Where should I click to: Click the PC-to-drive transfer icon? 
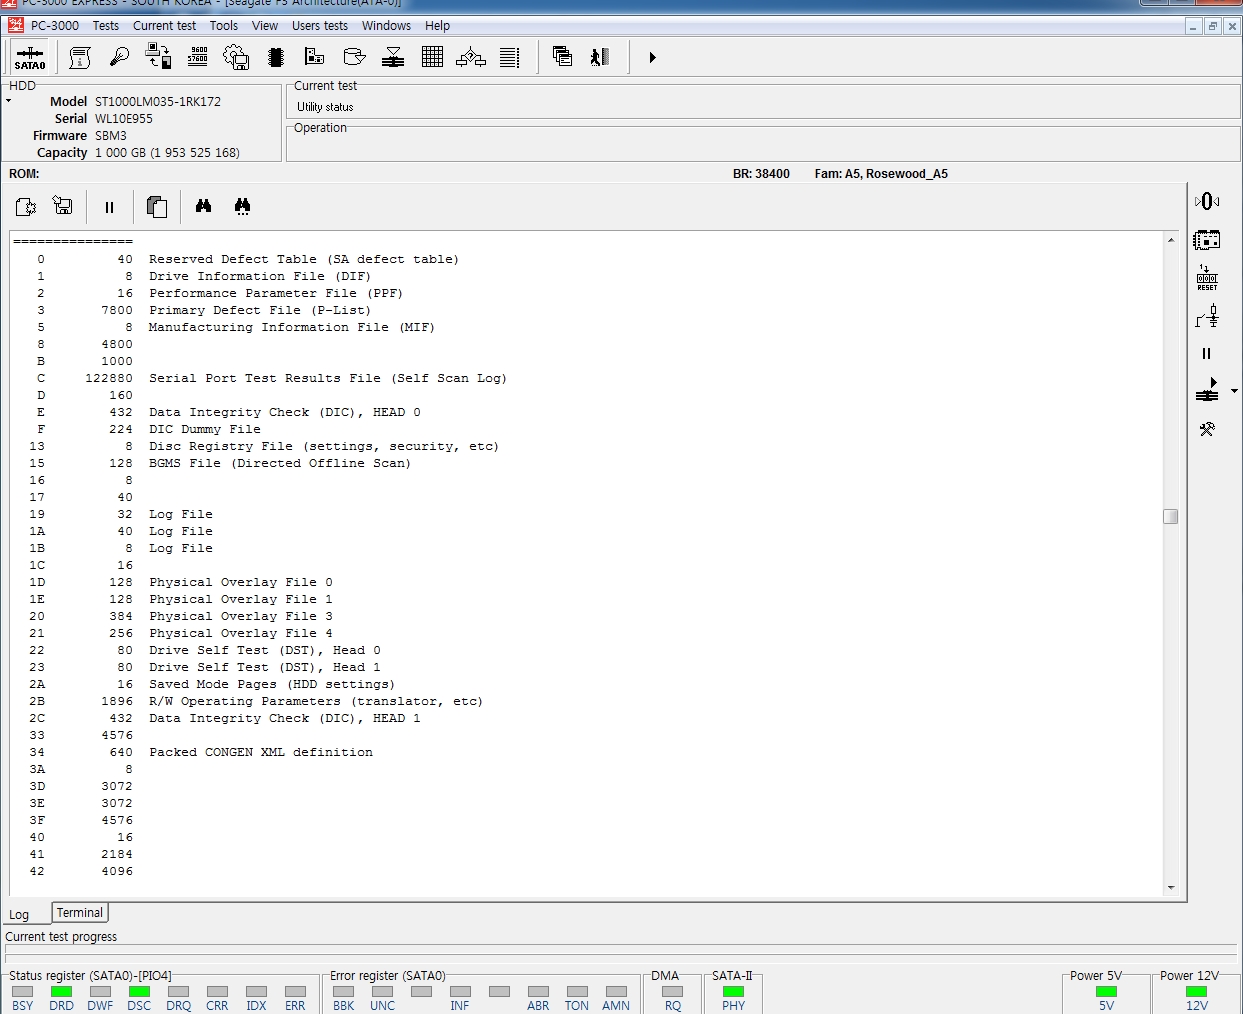point(158,57)
